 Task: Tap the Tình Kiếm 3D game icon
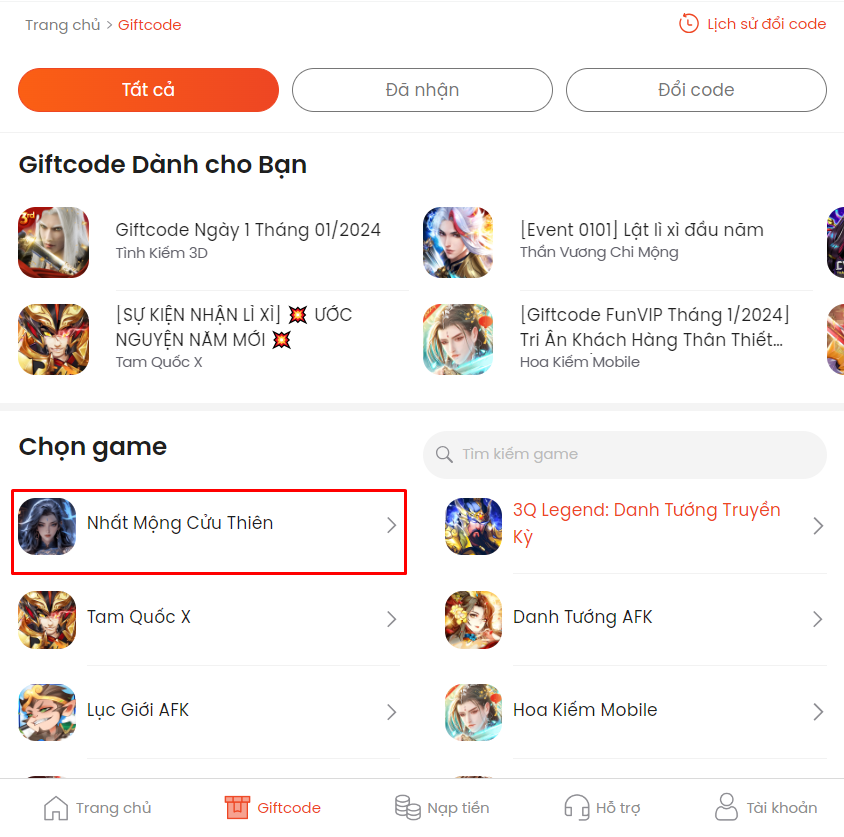point(53,242)
